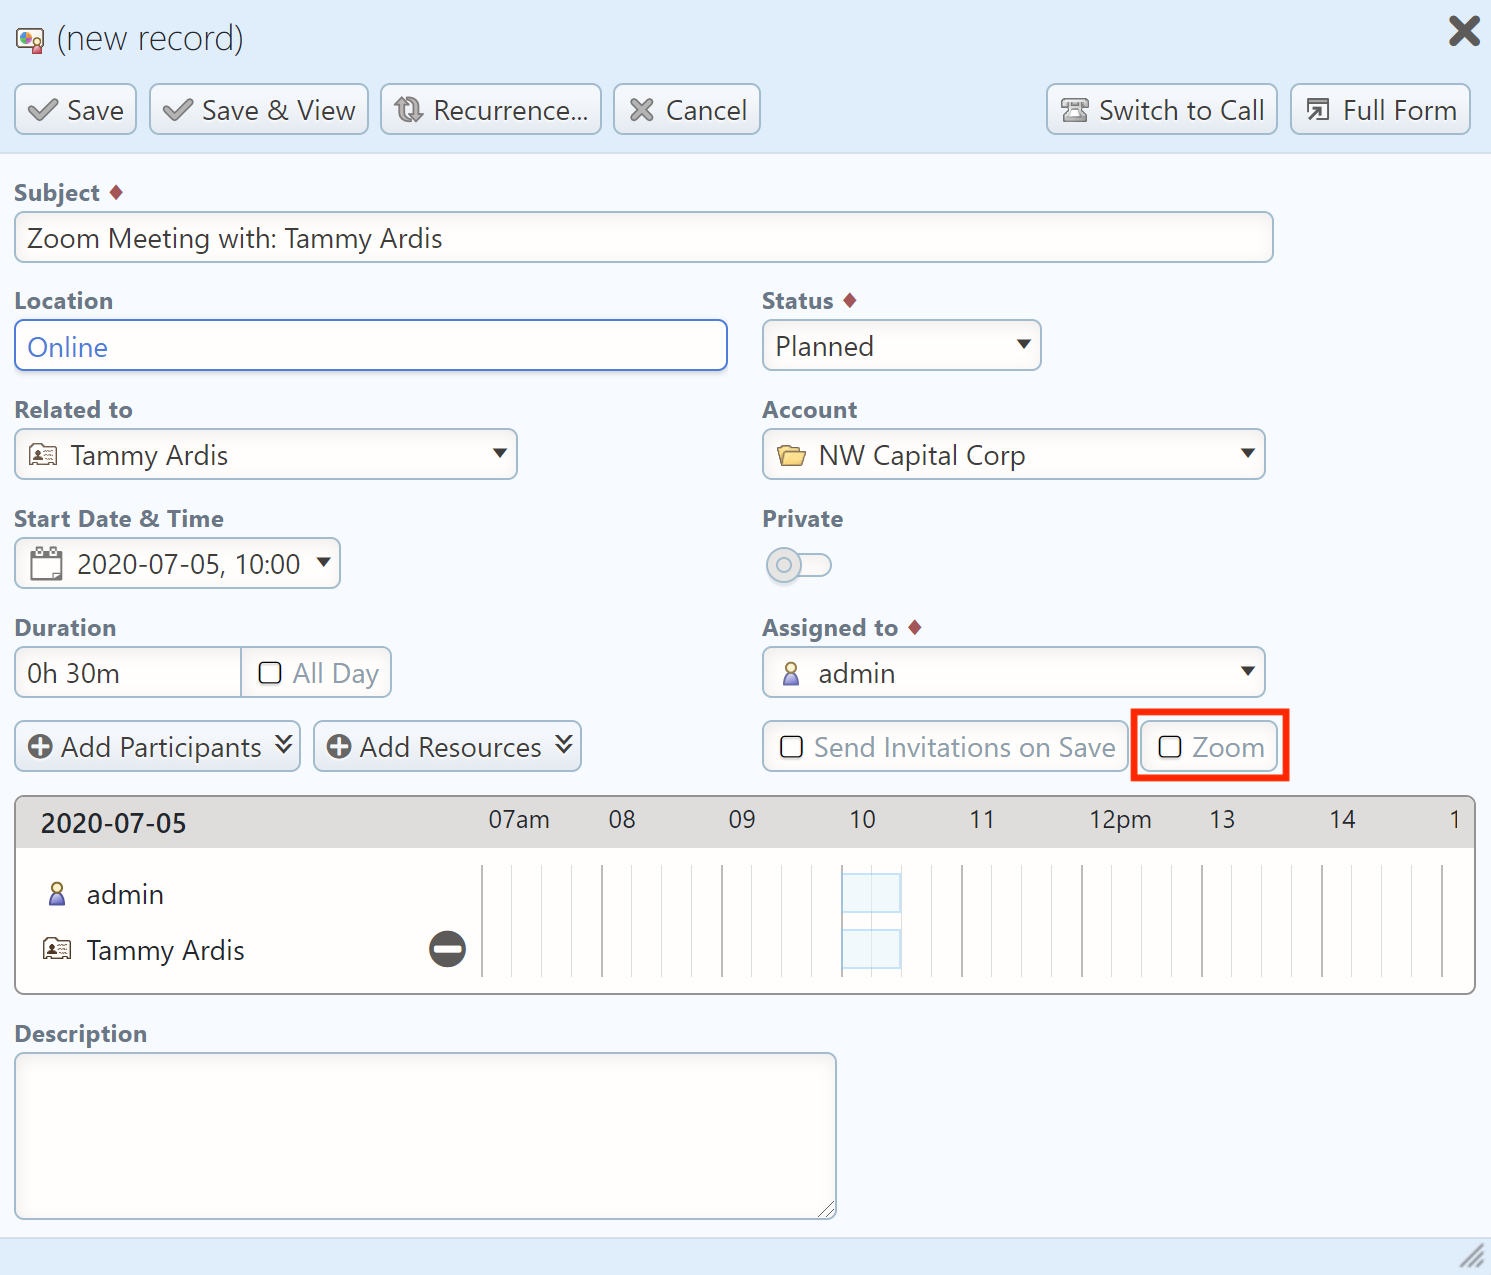Click the form icon on Full Form

point(1318,110)
